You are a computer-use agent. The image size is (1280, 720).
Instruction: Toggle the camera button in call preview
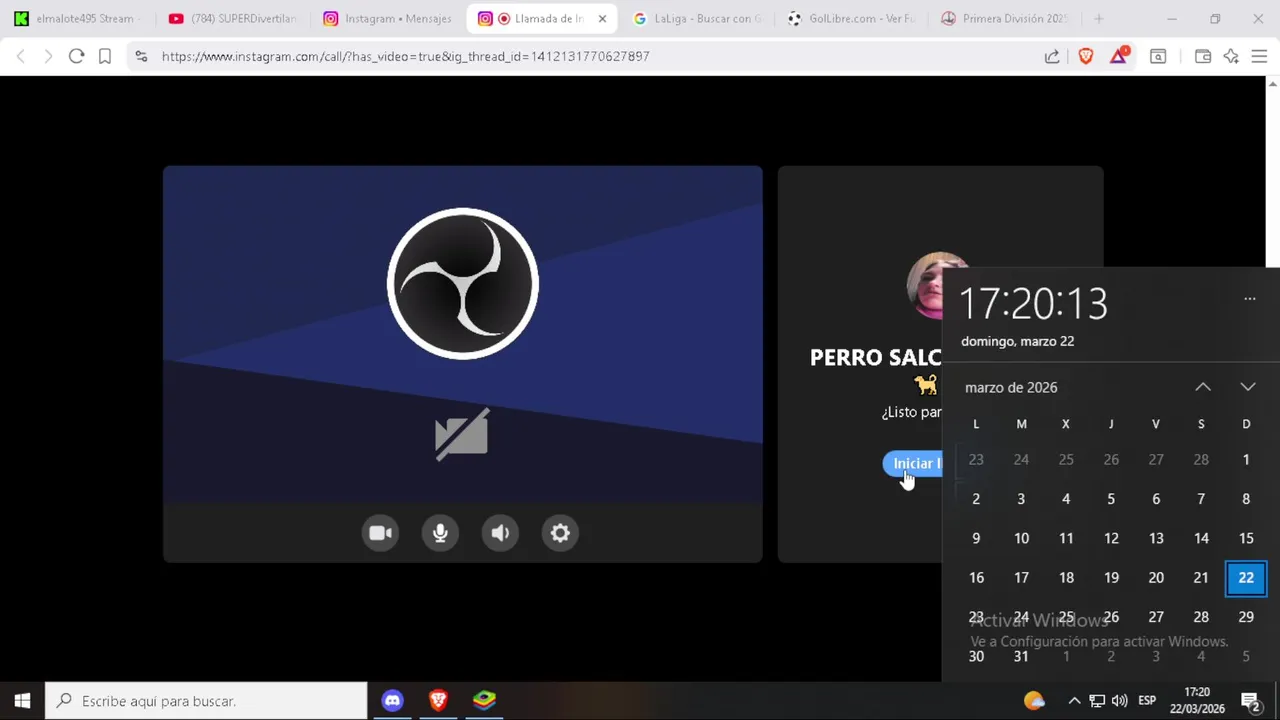tap(380, 533)
